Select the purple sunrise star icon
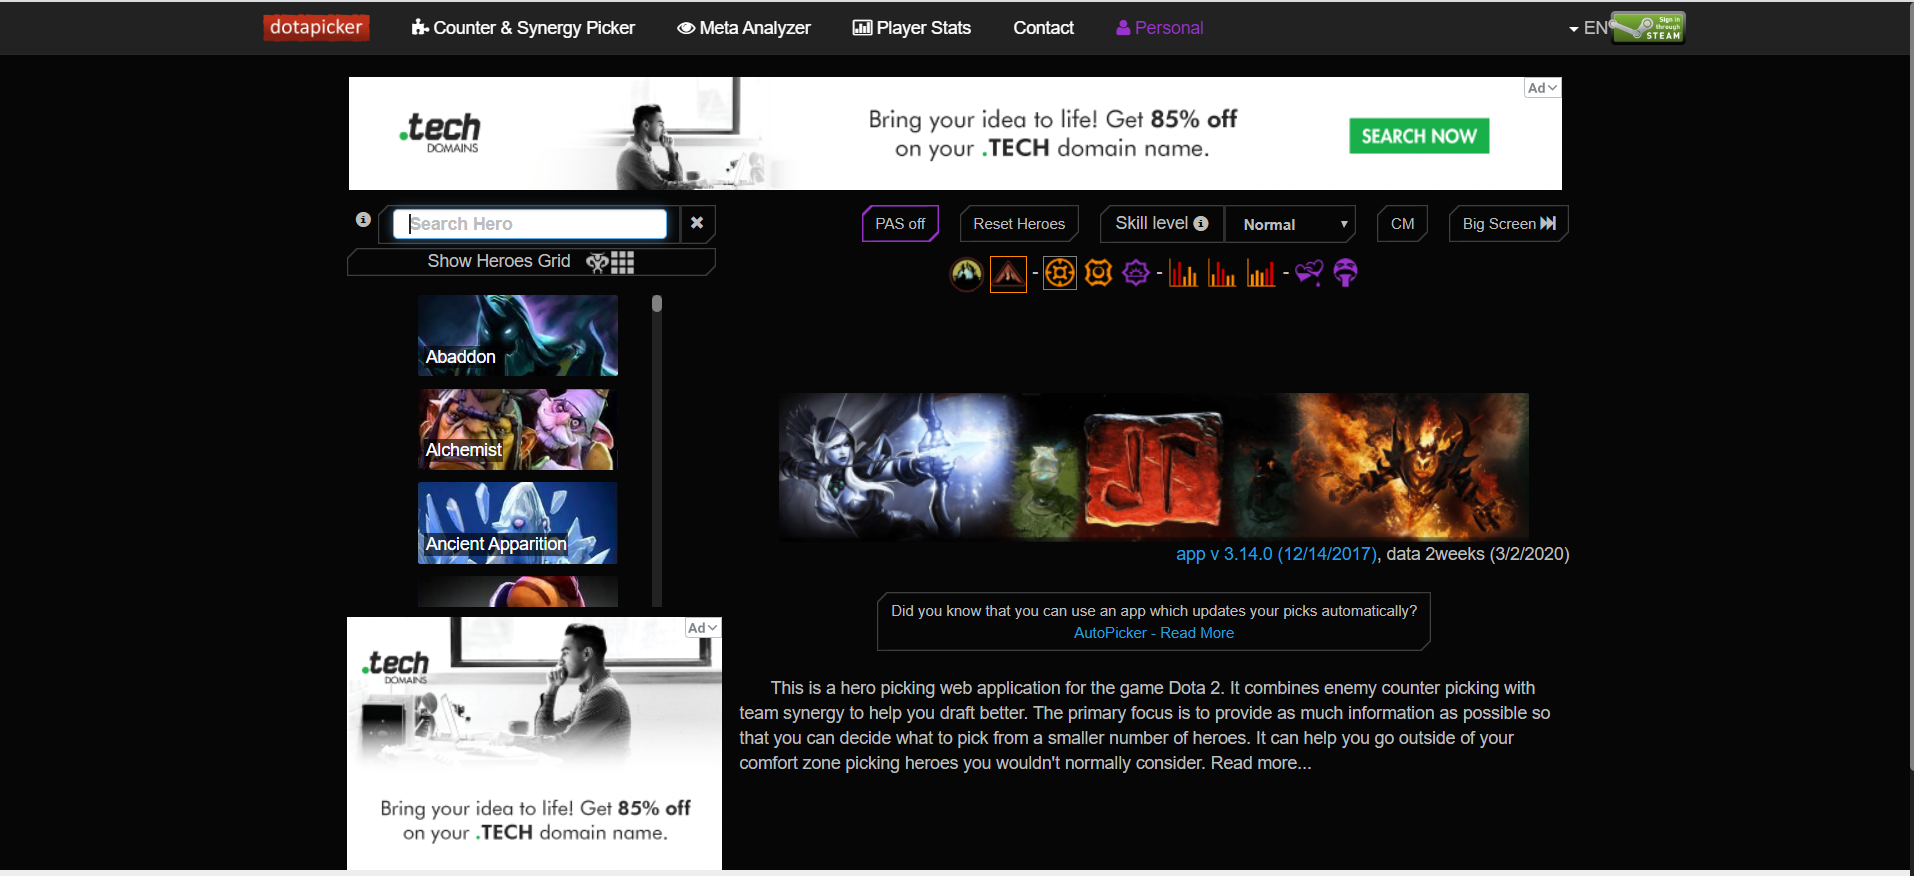This screenshot has width=1914, height=876. (1136, 272)
